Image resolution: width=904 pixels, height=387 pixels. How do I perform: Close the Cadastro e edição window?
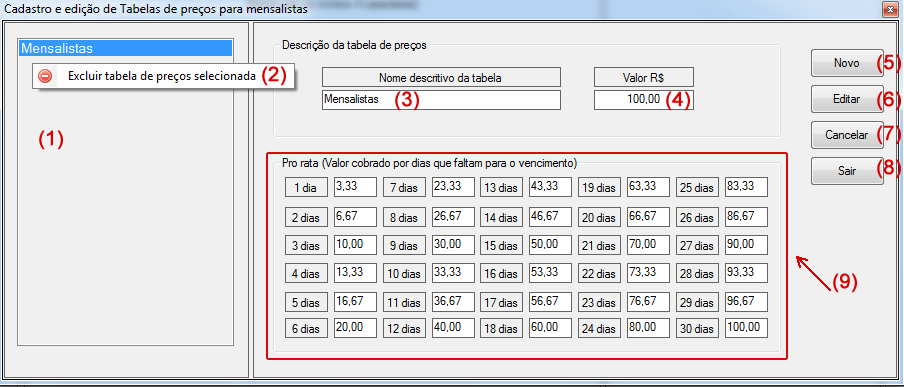point(890,9)
